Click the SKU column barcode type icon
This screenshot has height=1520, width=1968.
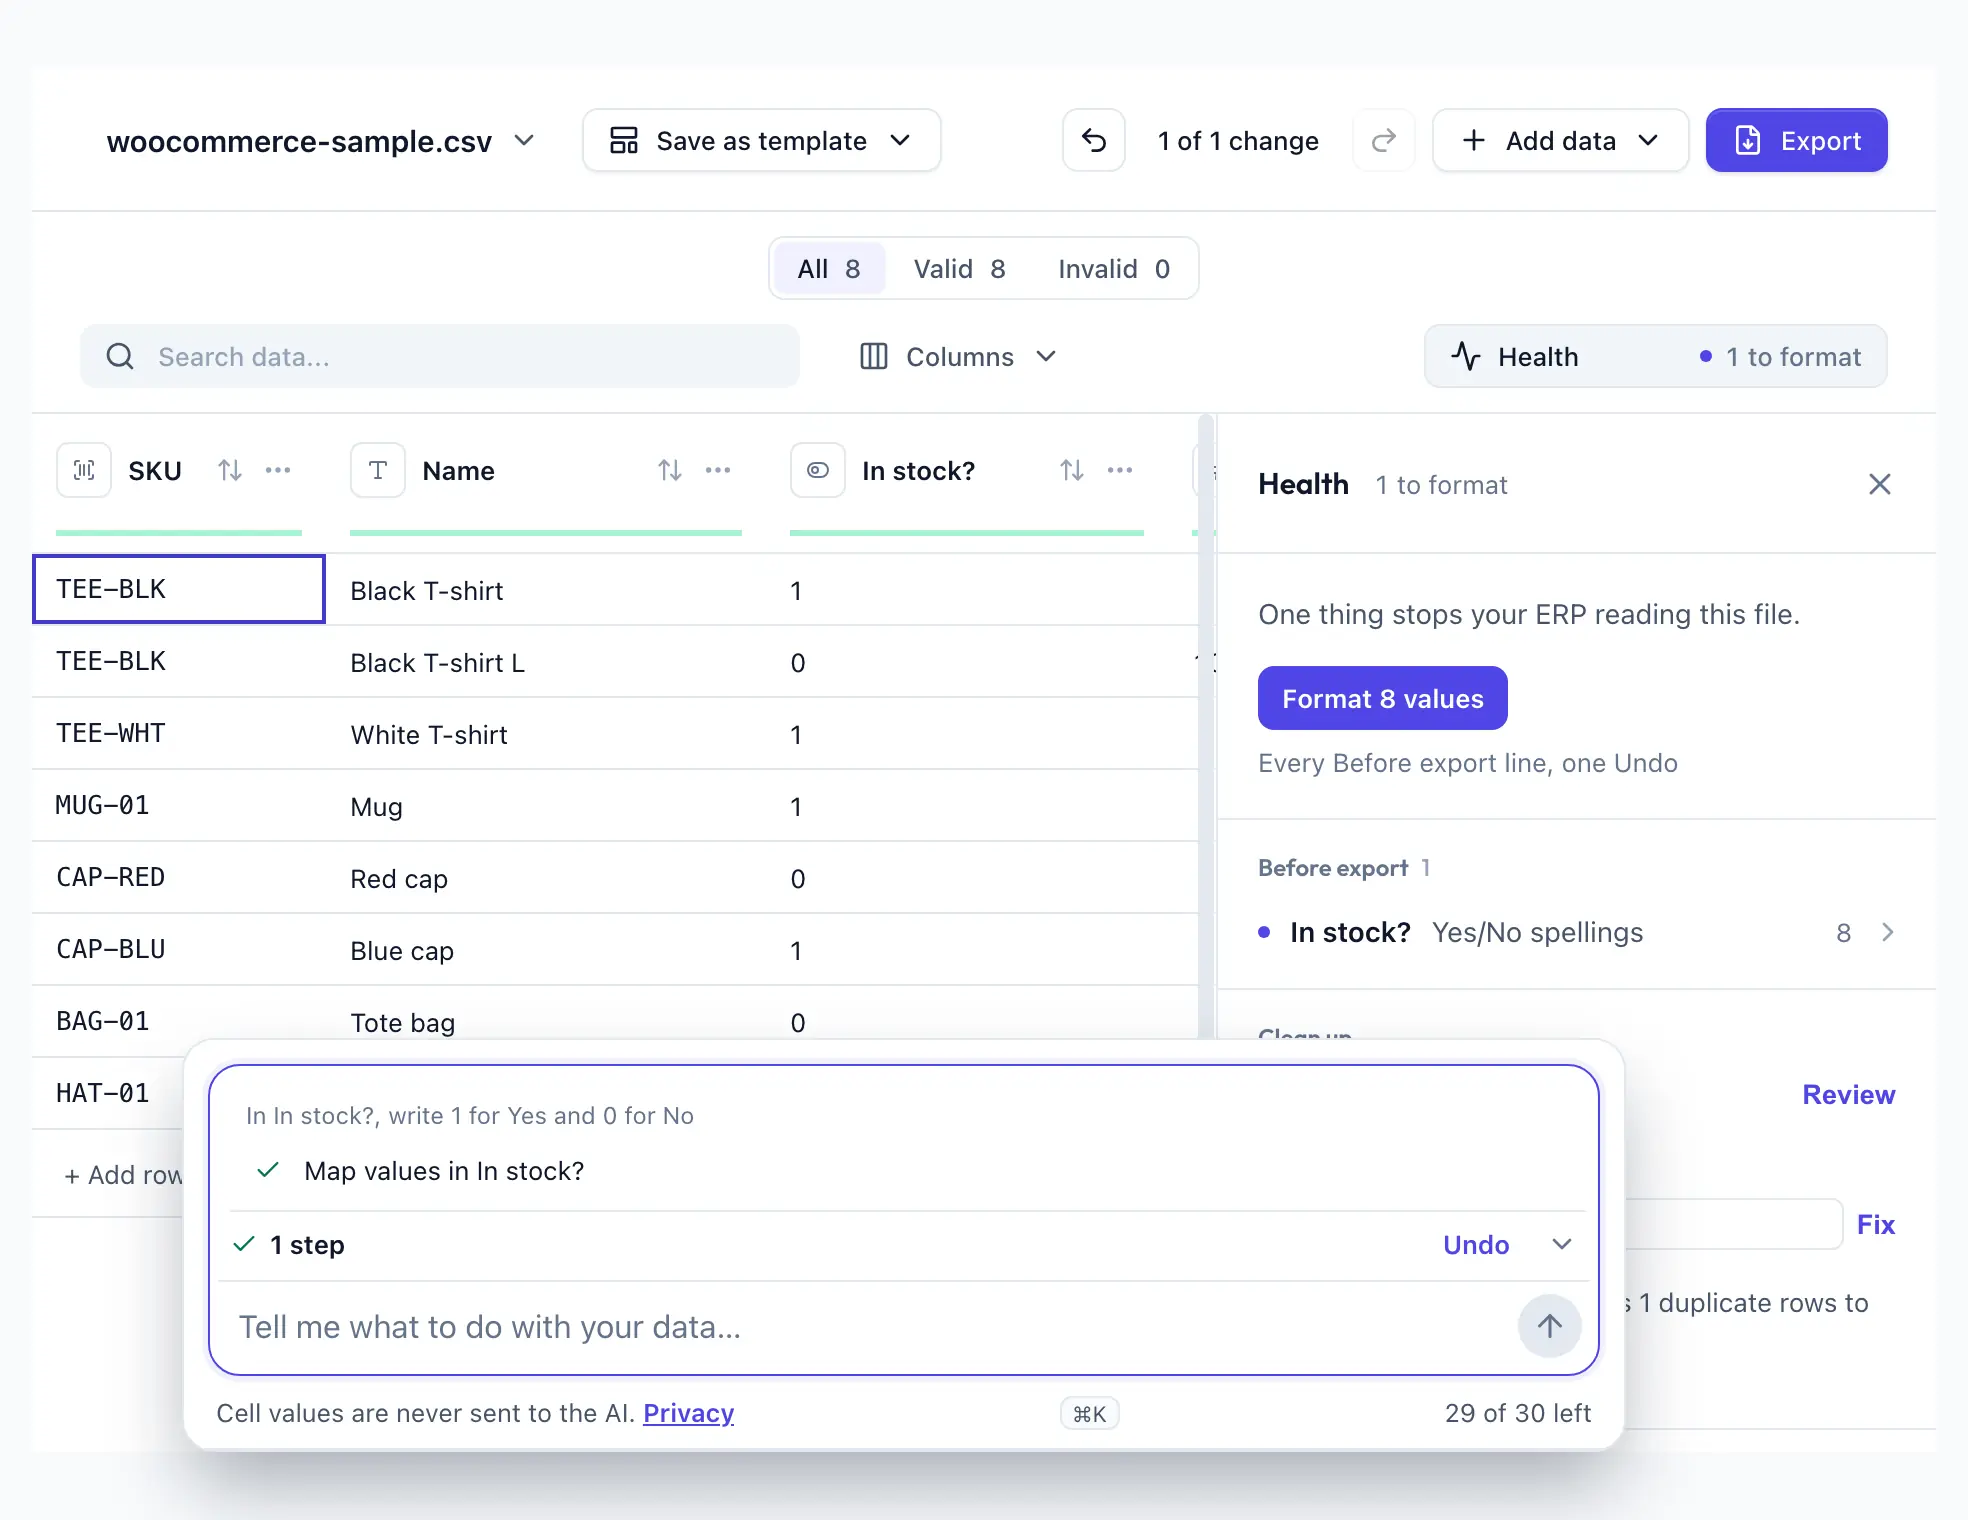[84, 470]
